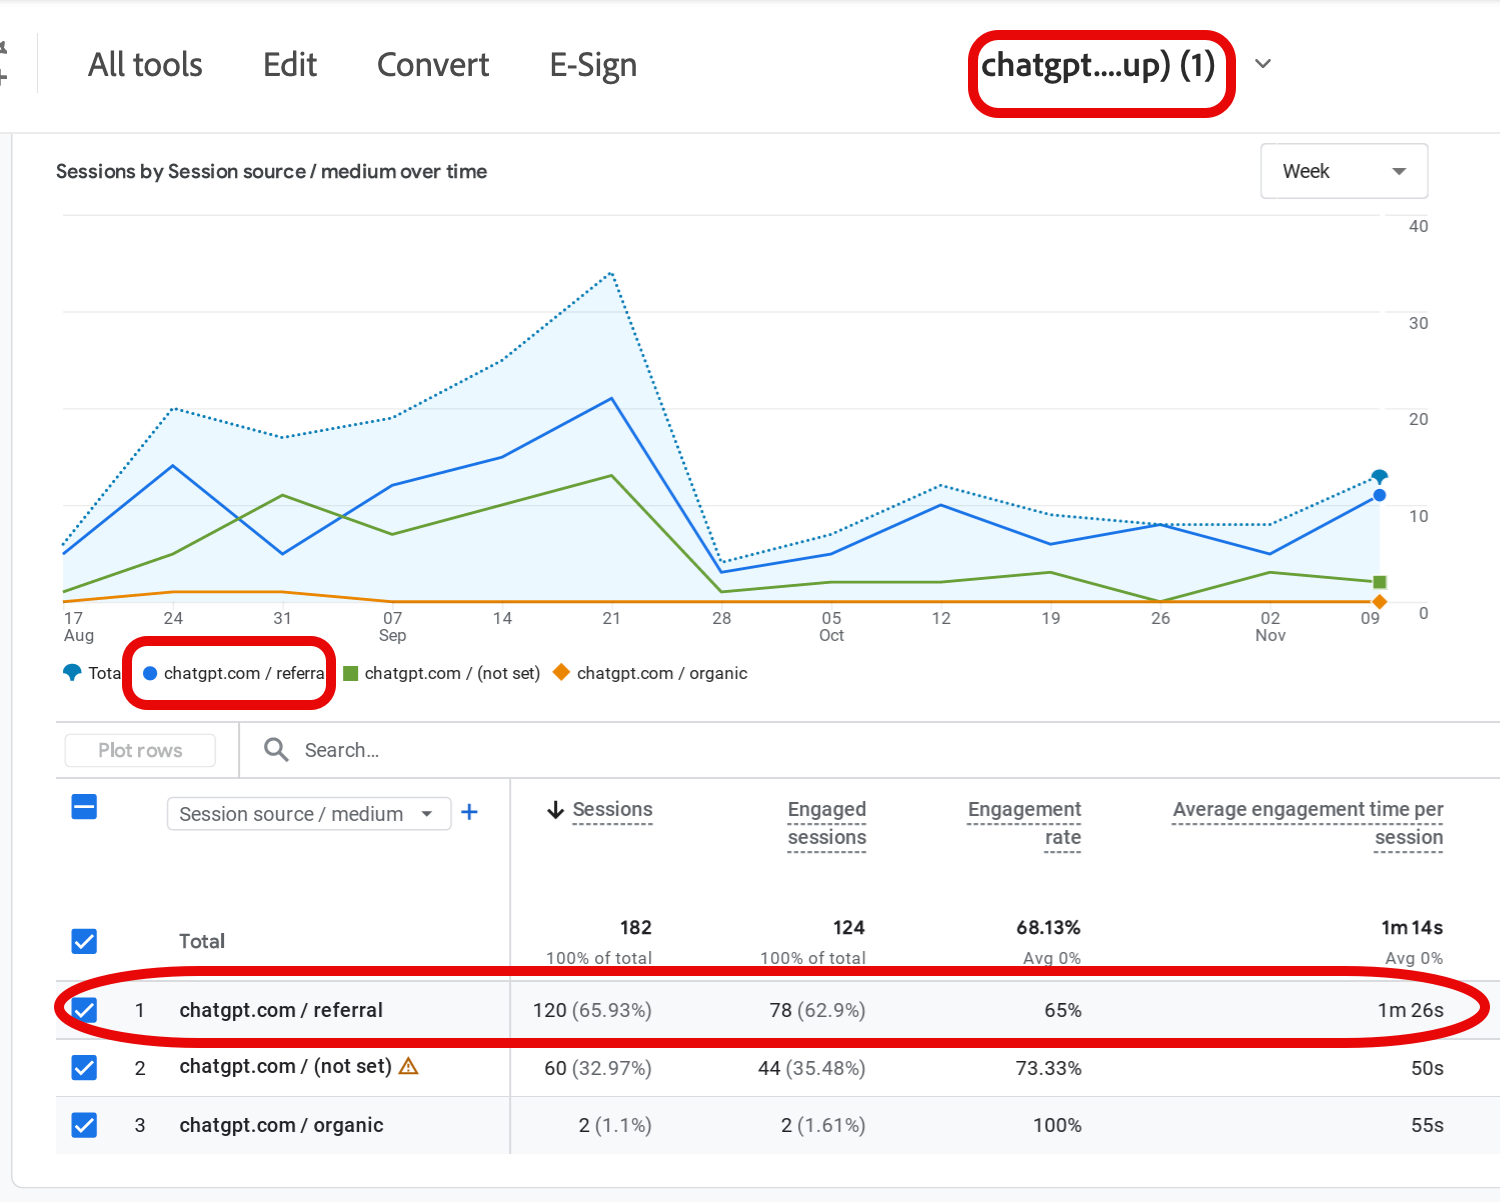Click the total 182 sessions value
The width and height of the screenshot is (1500, 1202).
coord(636,927)
